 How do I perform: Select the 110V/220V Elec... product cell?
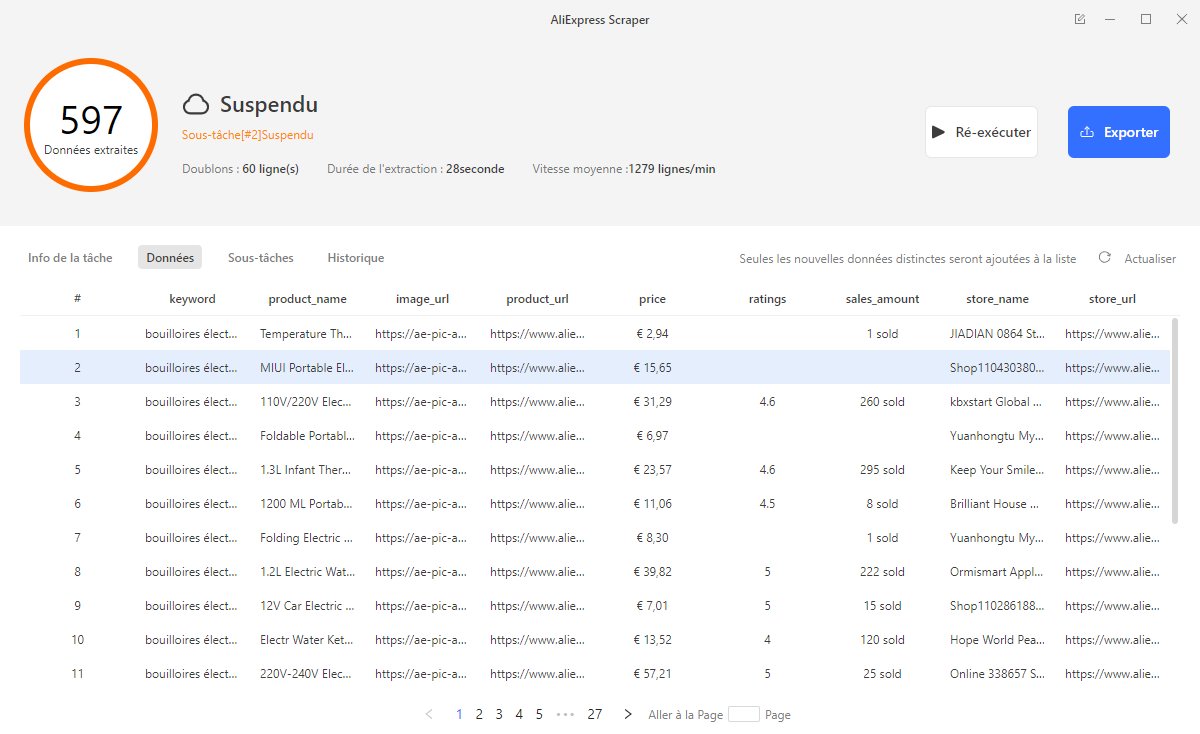click(x=306, y=402)
